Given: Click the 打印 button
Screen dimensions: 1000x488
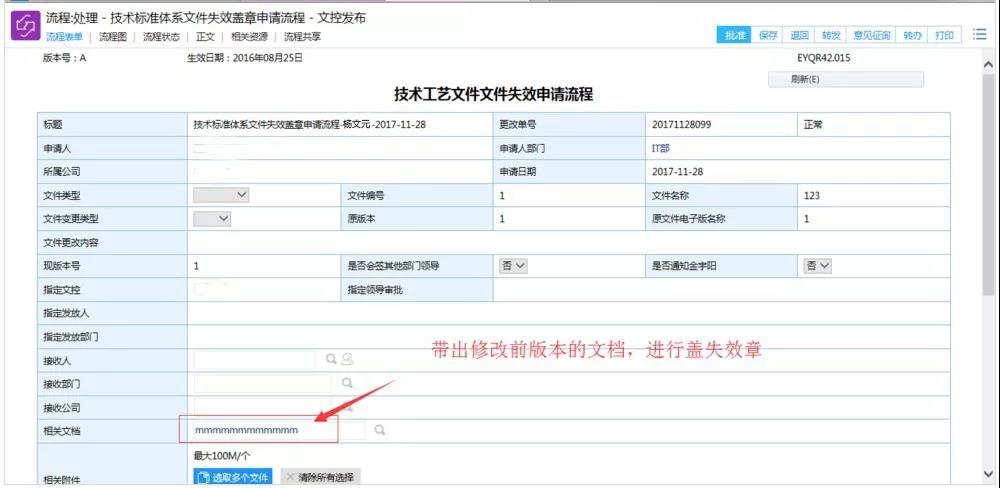Looking at the screenshot, I should [x=945, y=35].
